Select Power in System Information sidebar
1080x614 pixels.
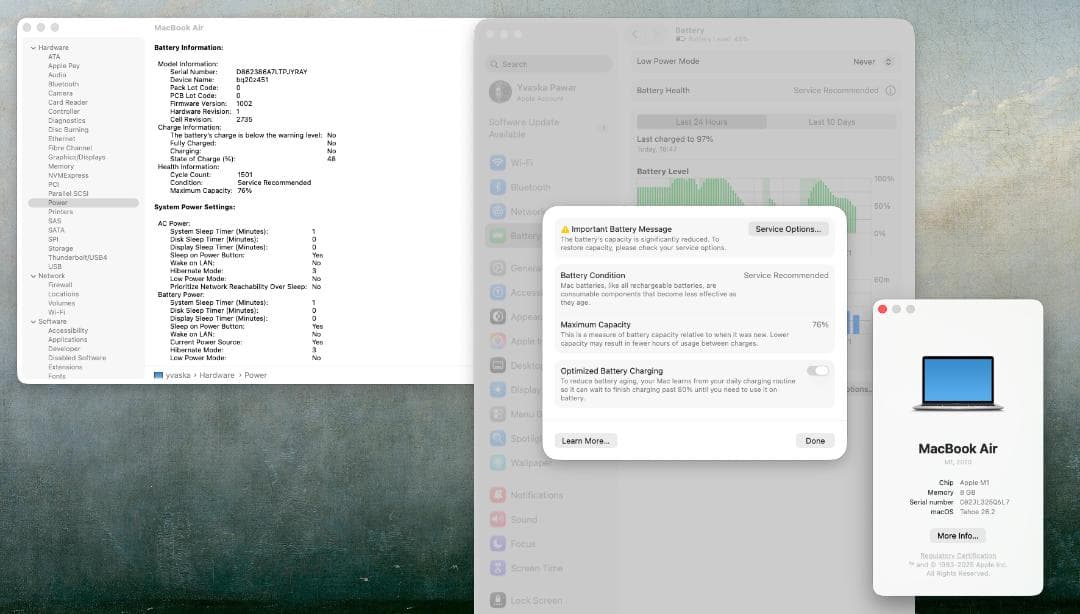pos(83,203)
